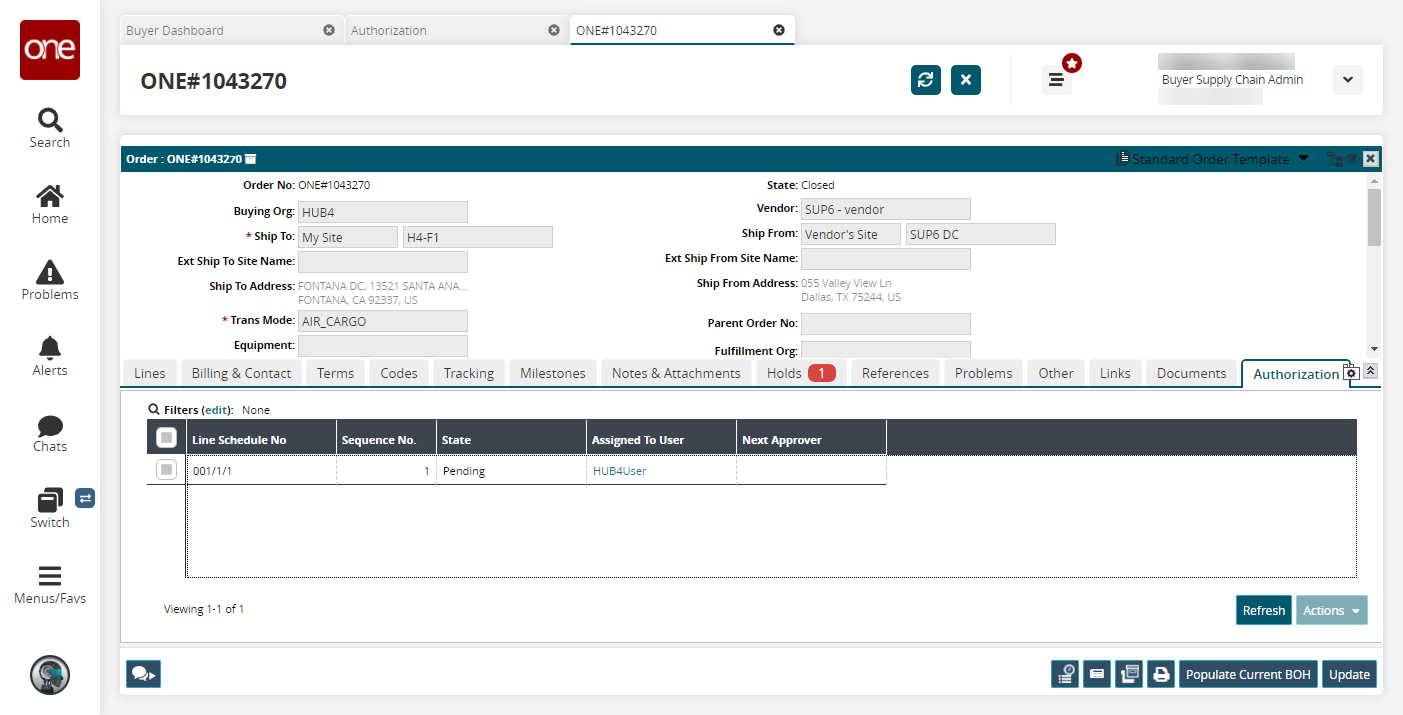
Task: Toggle the select-all checkbox in table header
Action: pyautogui.click(x=167, y=438)
